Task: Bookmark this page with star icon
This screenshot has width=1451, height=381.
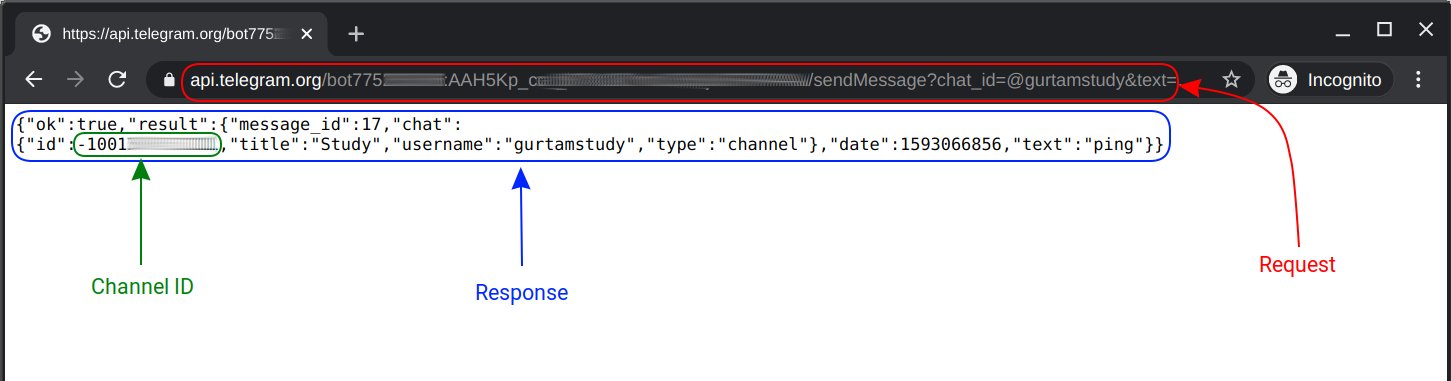Action: click(x=1232, y=80)
